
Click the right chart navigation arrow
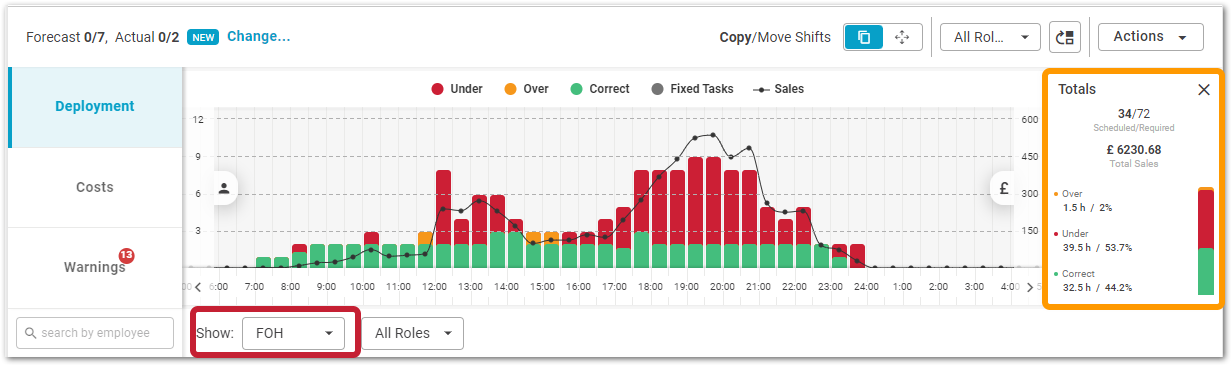[1030, 287]
